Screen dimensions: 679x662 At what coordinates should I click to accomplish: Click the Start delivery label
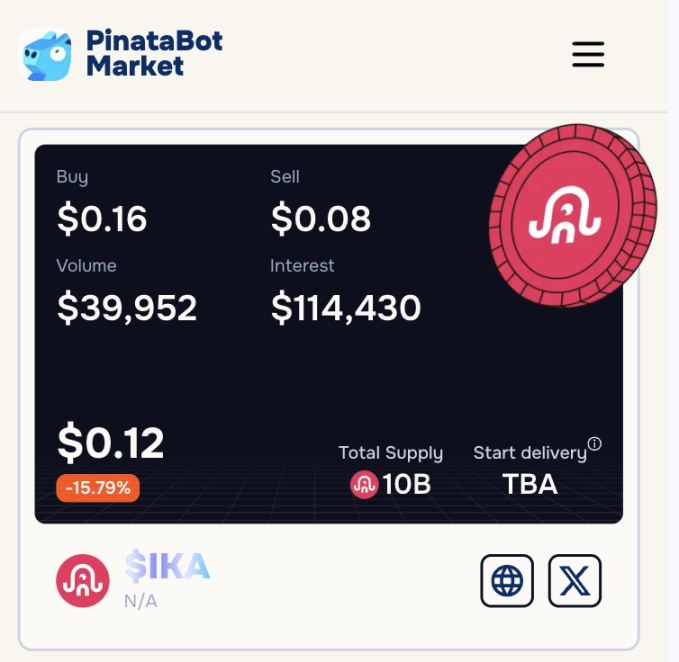tap(529, 453)
